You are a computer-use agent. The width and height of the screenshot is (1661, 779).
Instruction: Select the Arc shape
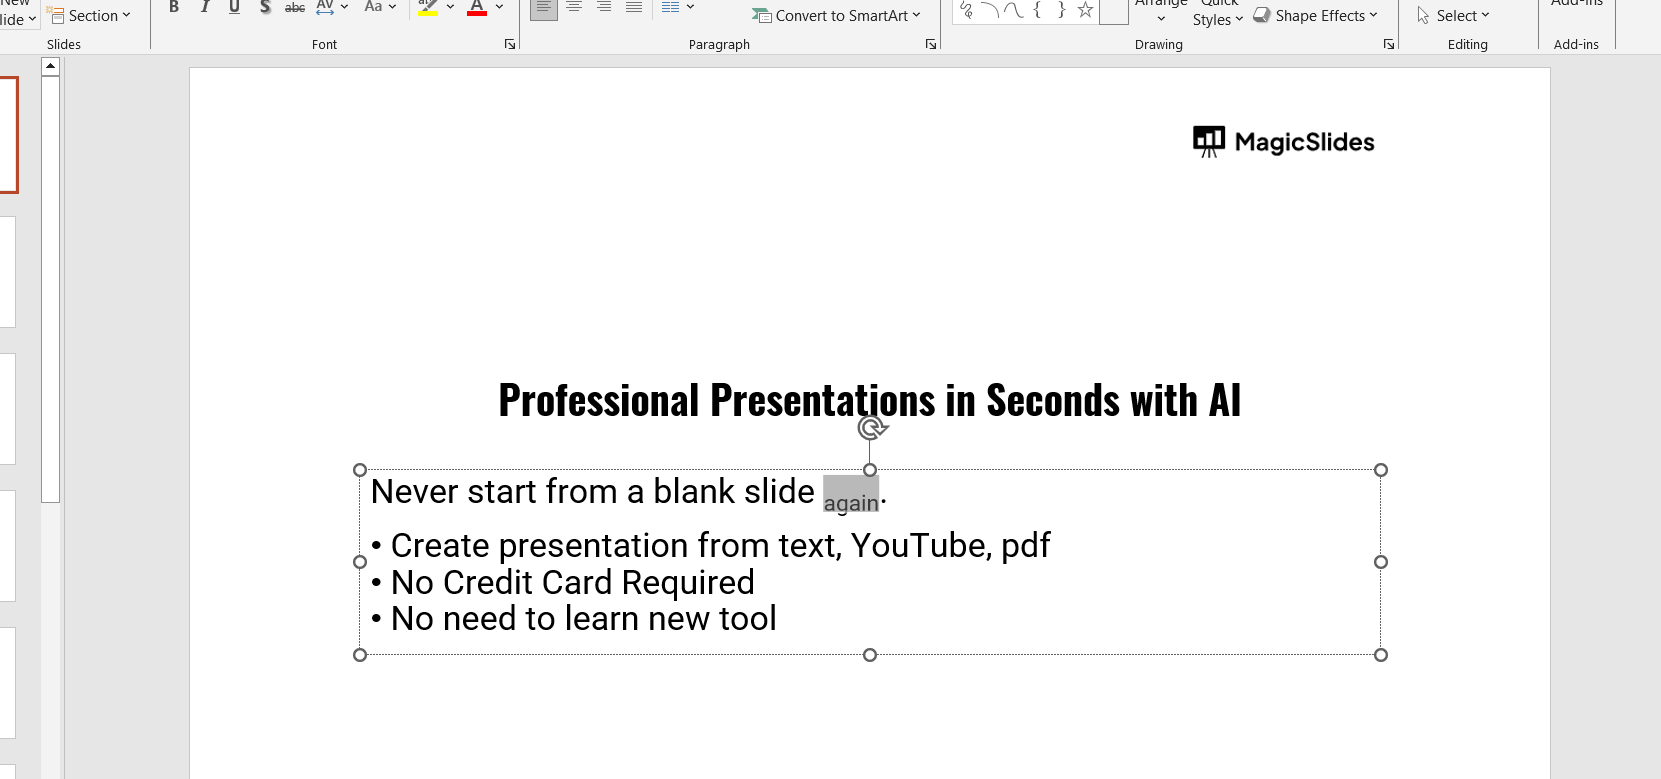990,10
